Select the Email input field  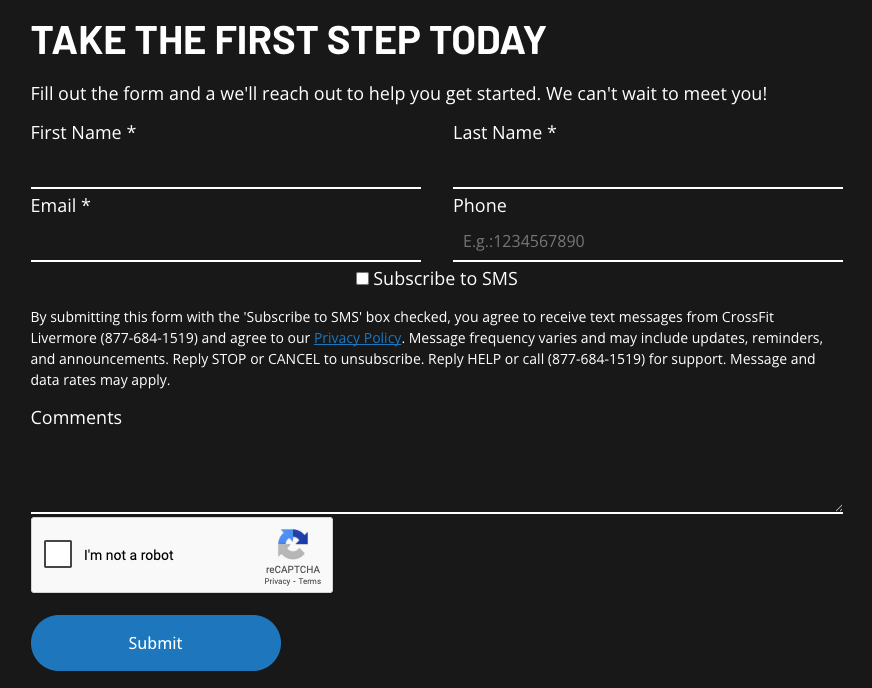(x=225, y=241)
